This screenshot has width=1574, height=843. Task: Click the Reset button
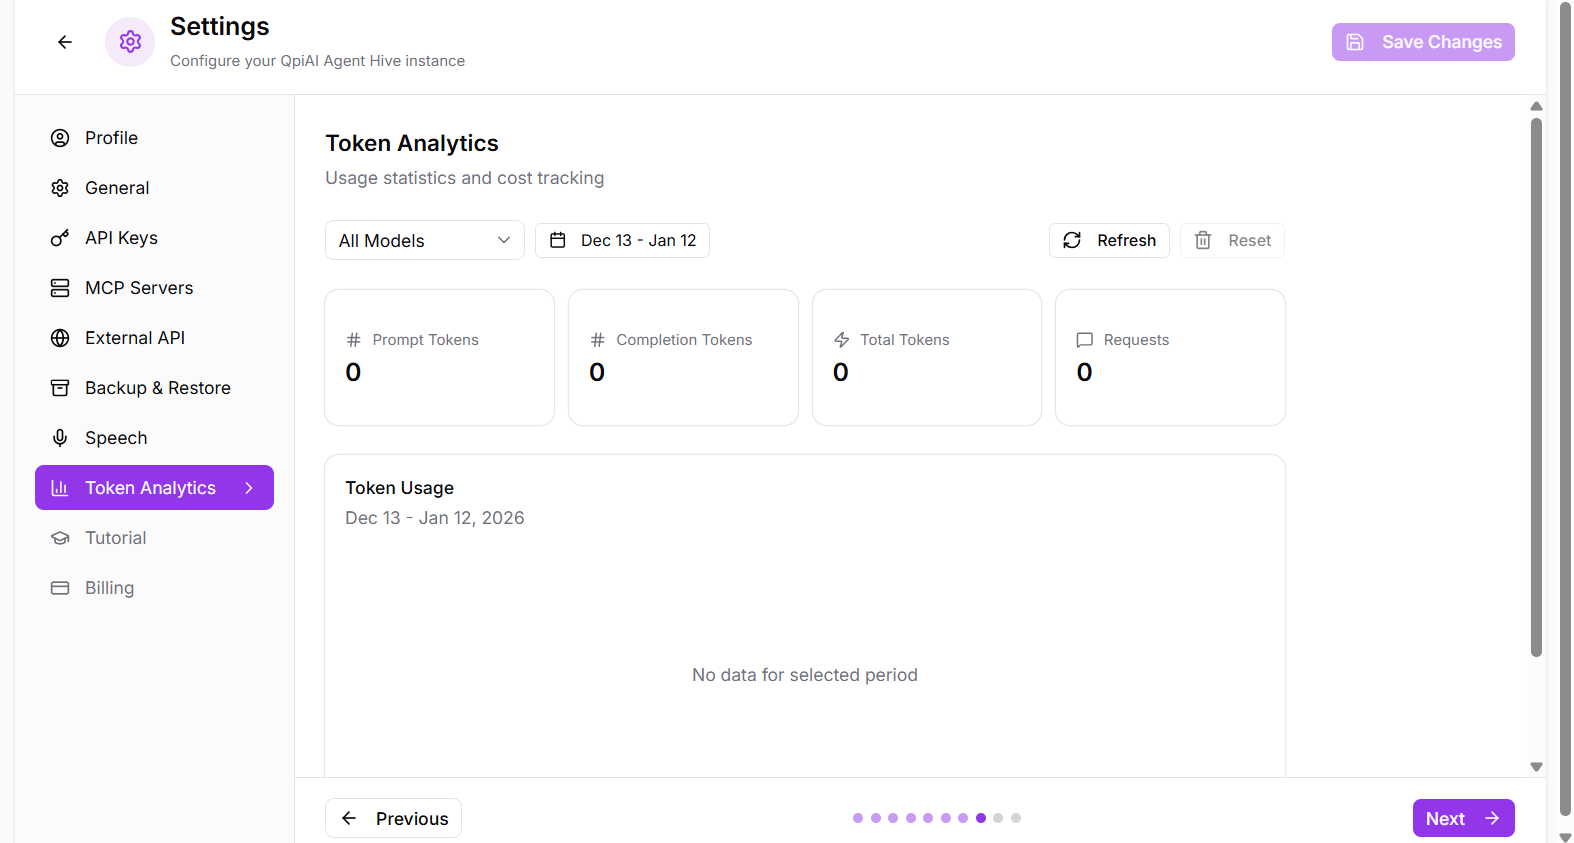click(x=1232, y=240)
